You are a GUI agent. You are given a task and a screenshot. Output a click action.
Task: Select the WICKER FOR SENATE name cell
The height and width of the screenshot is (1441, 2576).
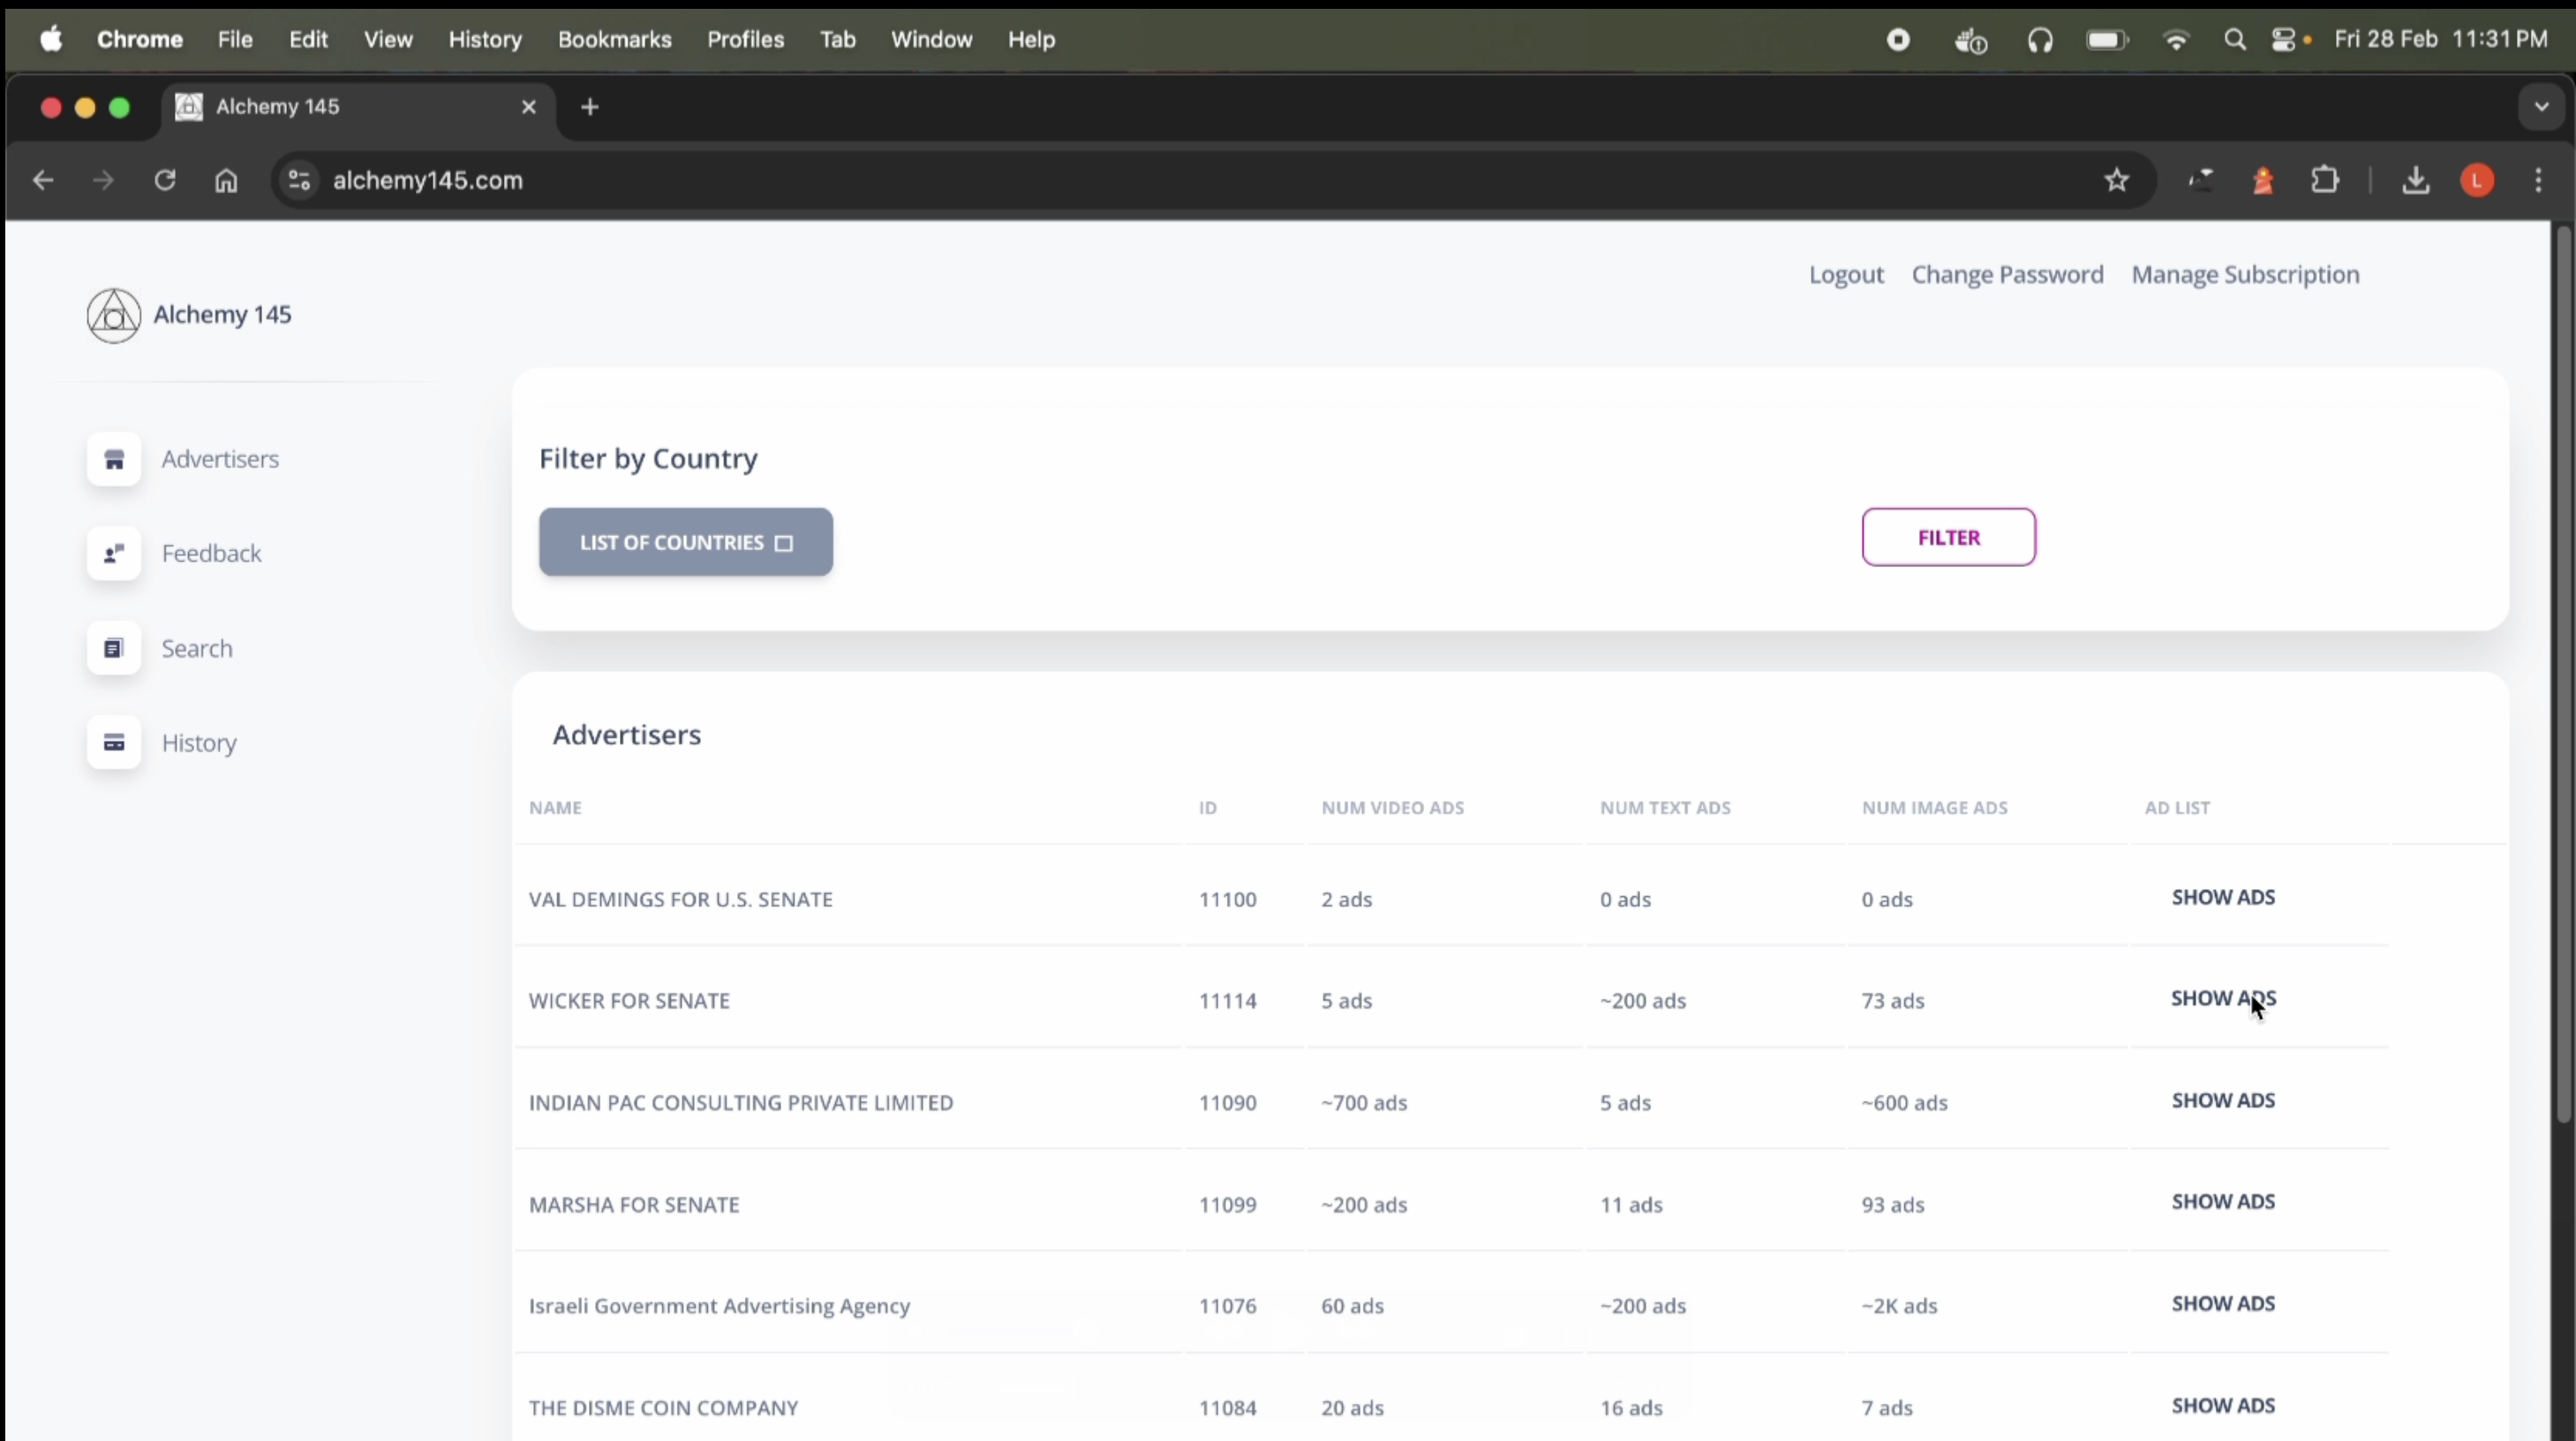click(629, 1001)
